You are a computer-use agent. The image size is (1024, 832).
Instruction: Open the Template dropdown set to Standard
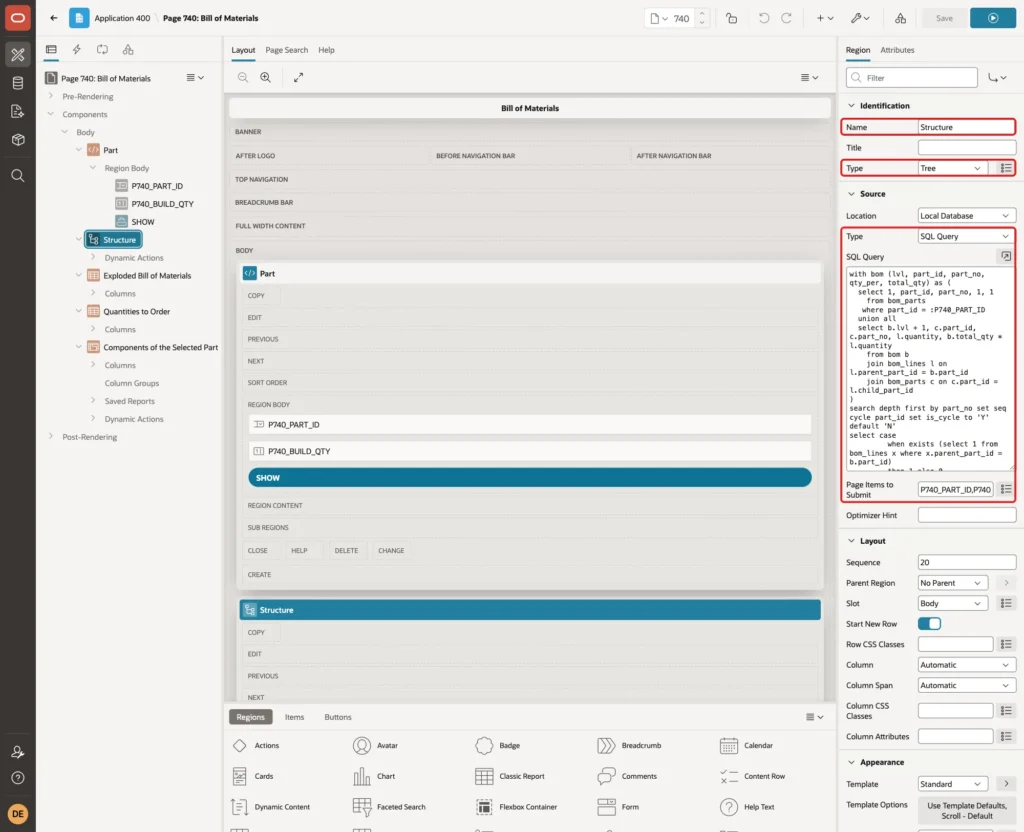(952, 784)
